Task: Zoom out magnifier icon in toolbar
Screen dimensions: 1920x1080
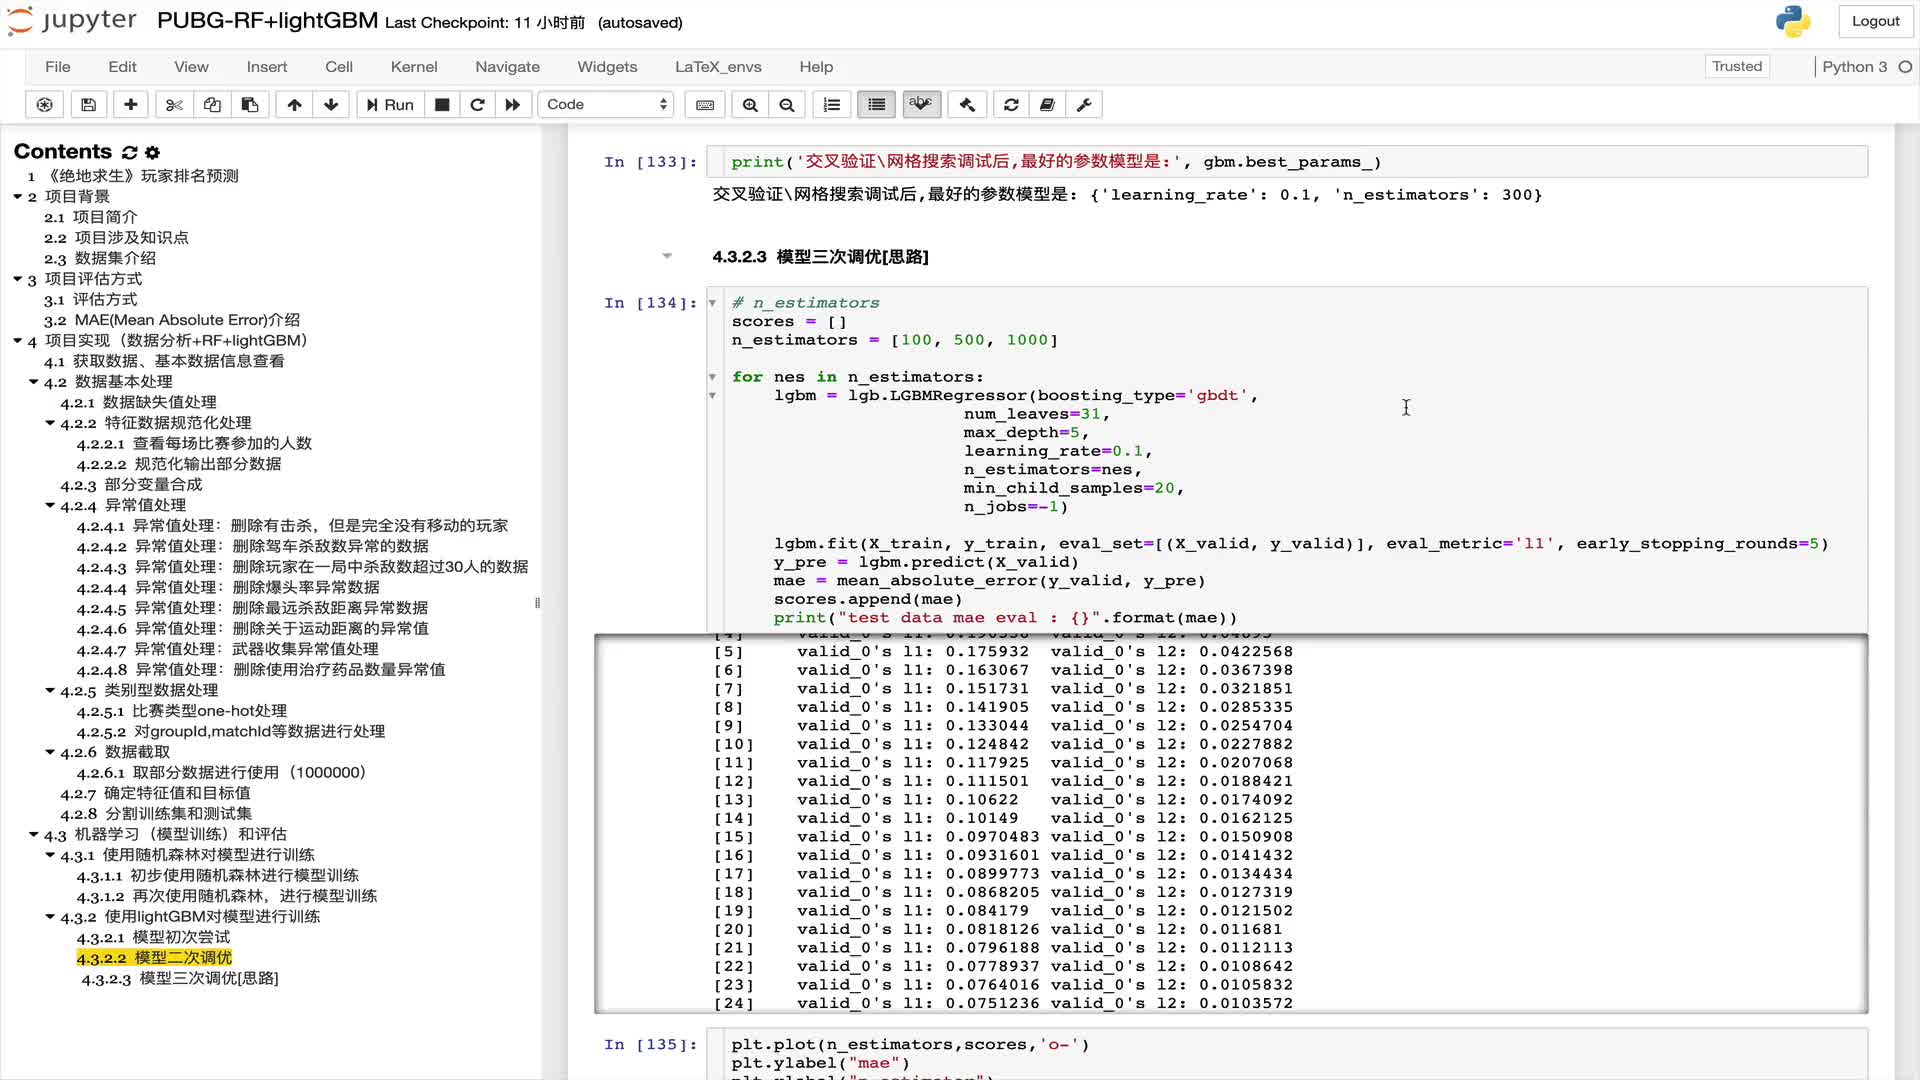Action: 787,104
